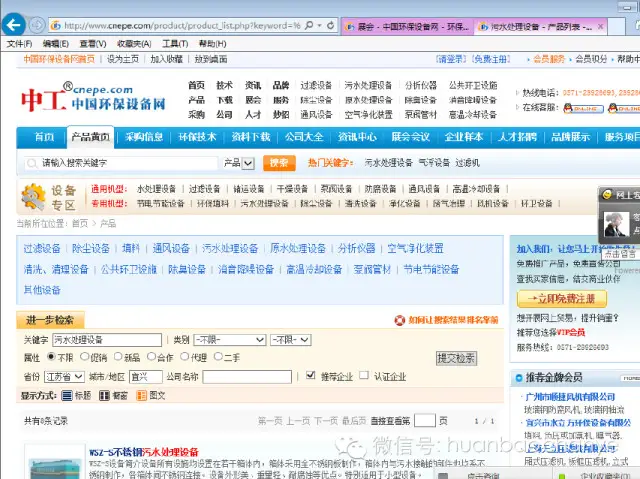Click the 立即免费注册 button
Image resolution: width=640 pixels, height=479 pixels.
[562, 299]
